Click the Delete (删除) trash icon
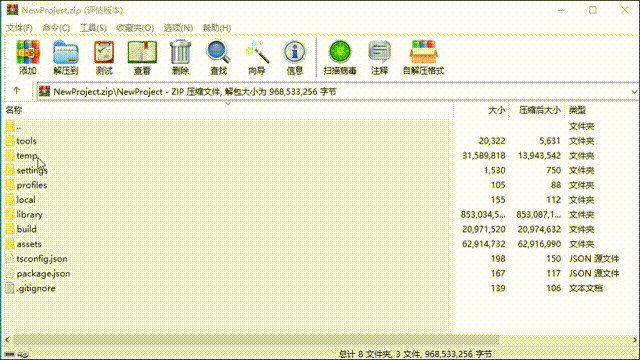640x360 pixels. (x=180, y=52)
